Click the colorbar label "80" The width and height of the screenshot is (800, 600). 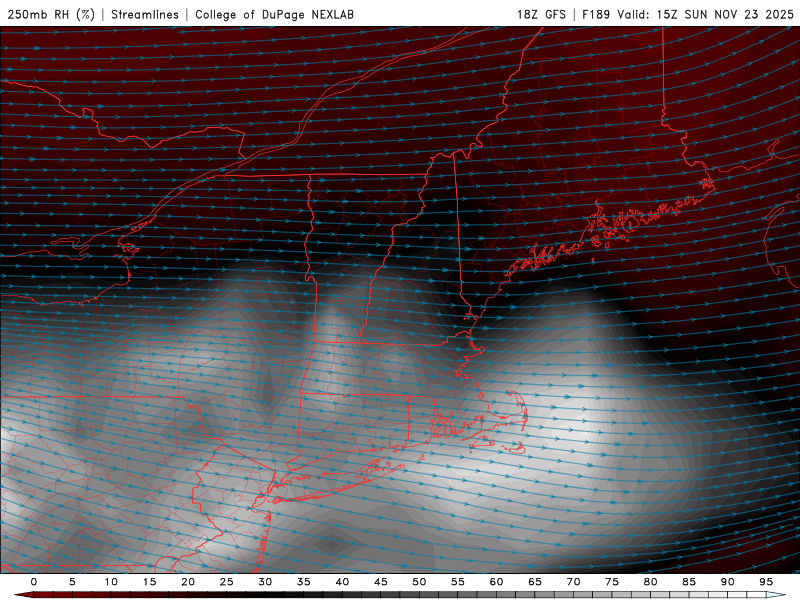click(x=650, y=582)
